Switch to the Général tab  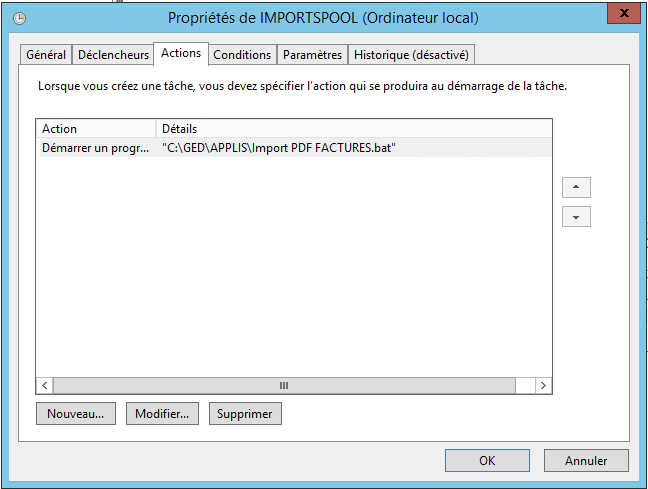46,55
